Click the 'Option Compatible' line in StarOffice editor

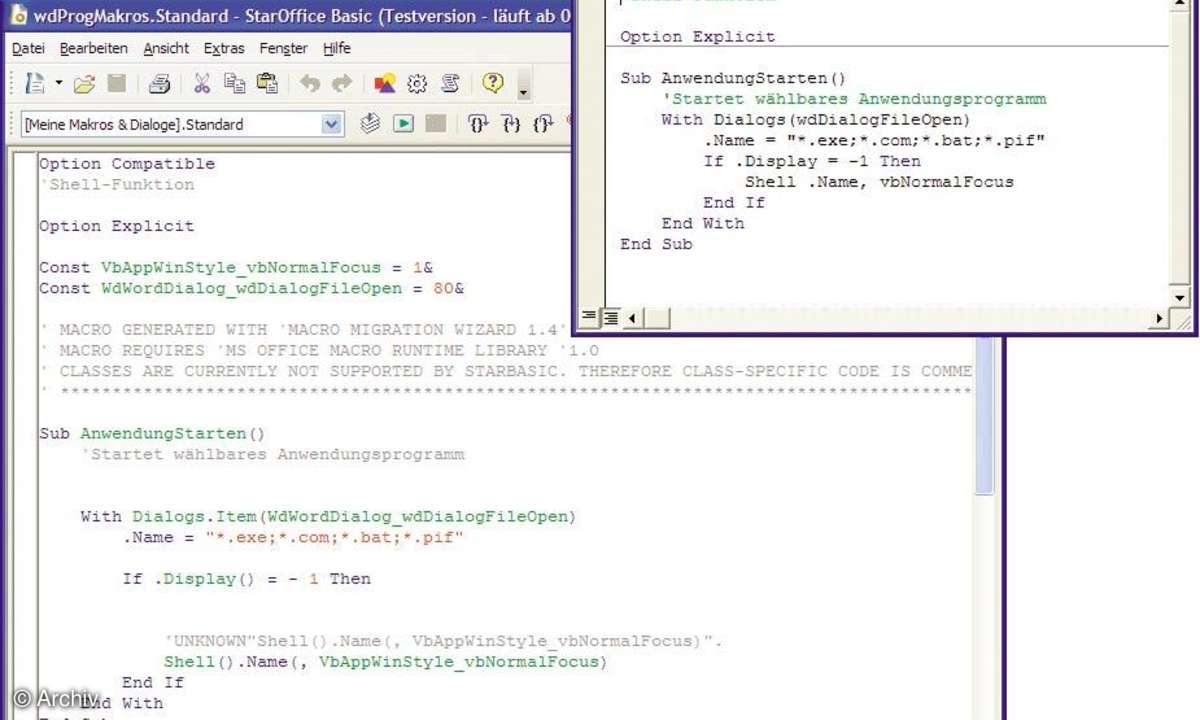pos(127,164)
